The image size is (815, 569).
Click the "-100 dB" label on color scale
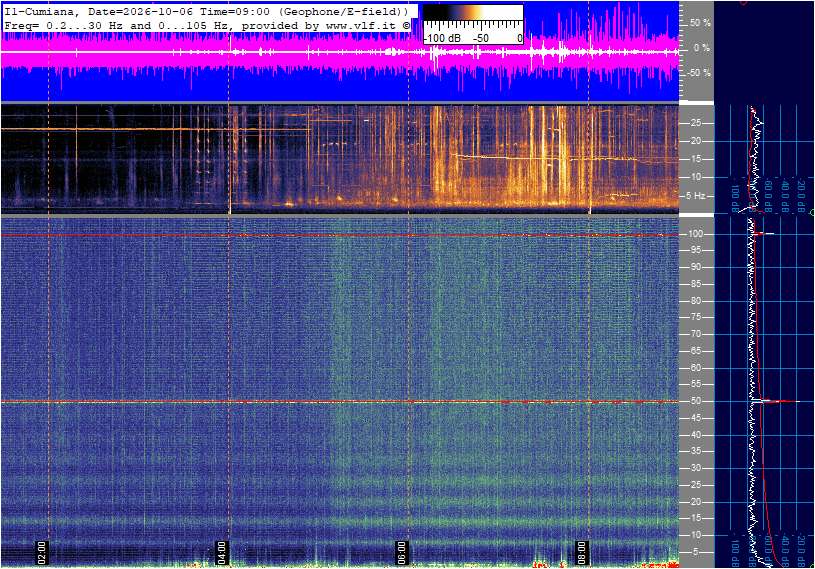pyautogui.click(x=442, y=38)
